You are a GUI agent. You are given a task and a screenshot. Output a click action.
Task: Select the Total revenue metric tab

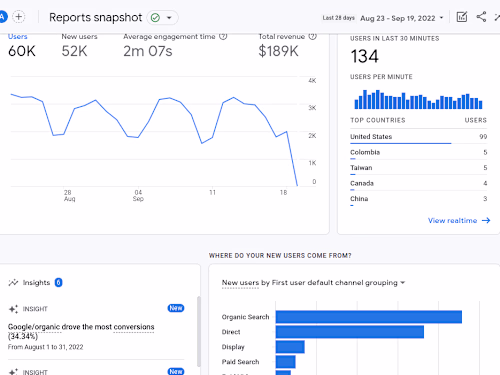point(287,46)
